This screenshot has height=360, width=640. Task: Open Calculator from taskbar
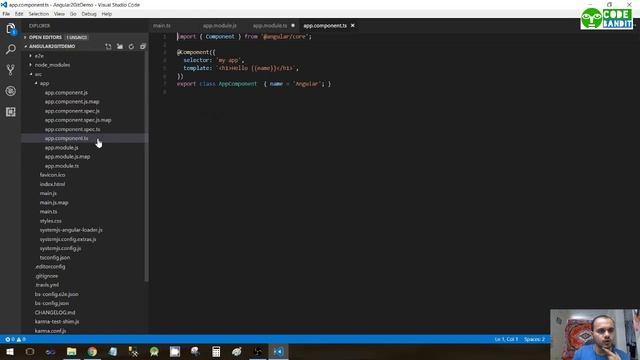click(216, 351)
